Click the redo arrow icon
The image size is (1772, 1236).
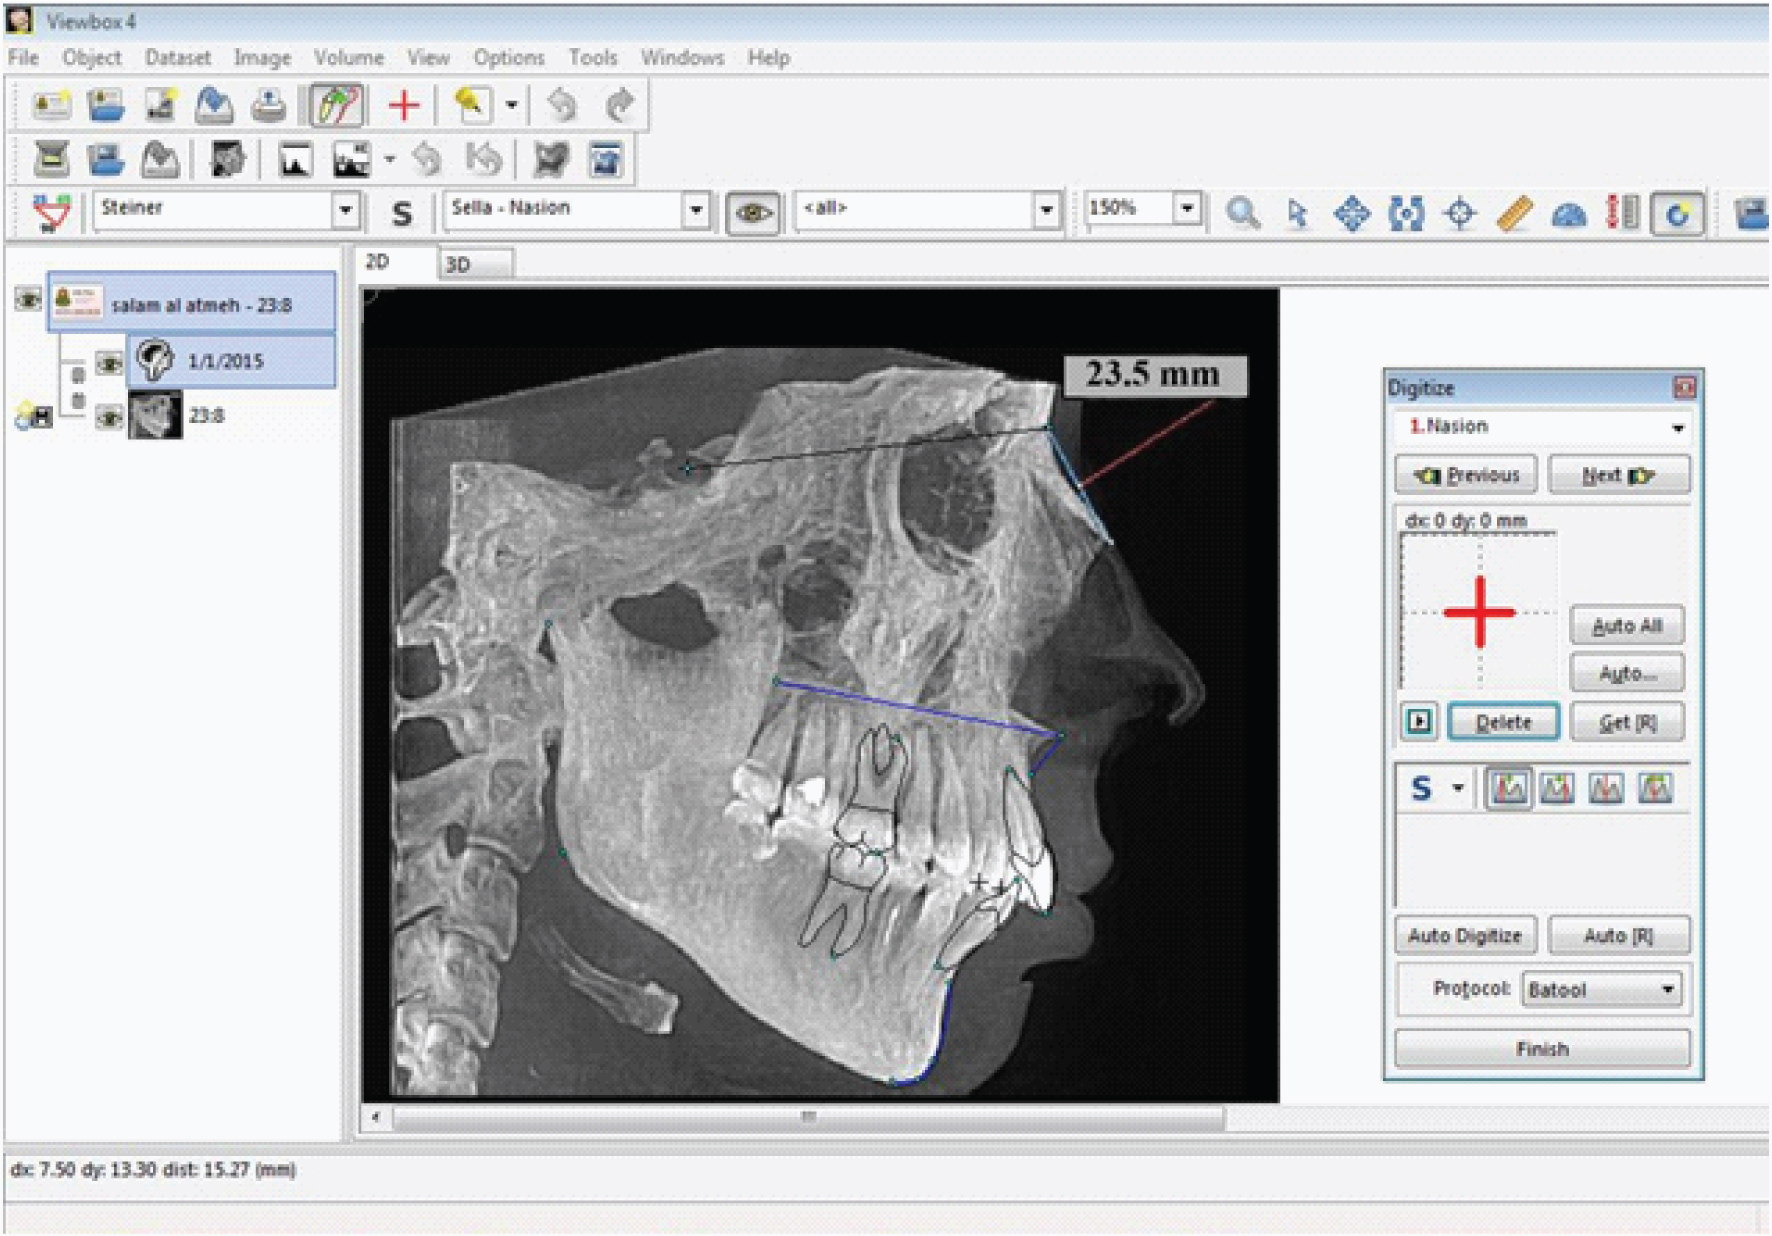click(x=620, y=105)
